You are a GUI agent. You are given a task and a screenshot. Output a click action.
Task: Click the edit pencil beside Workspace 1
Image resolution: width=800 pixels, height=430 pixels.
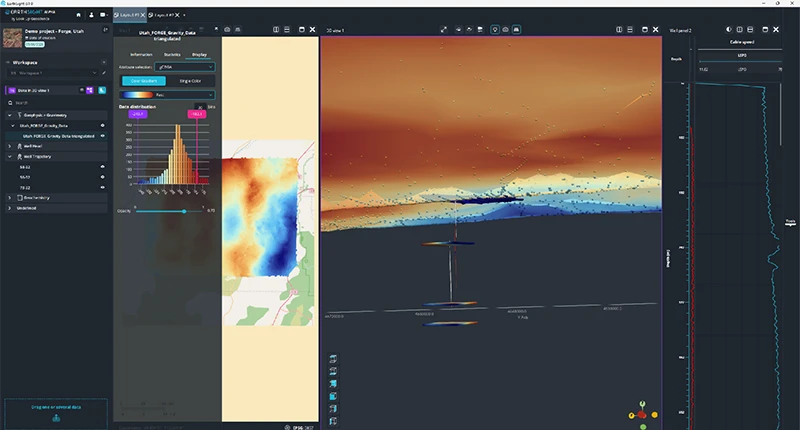point(104,73)
